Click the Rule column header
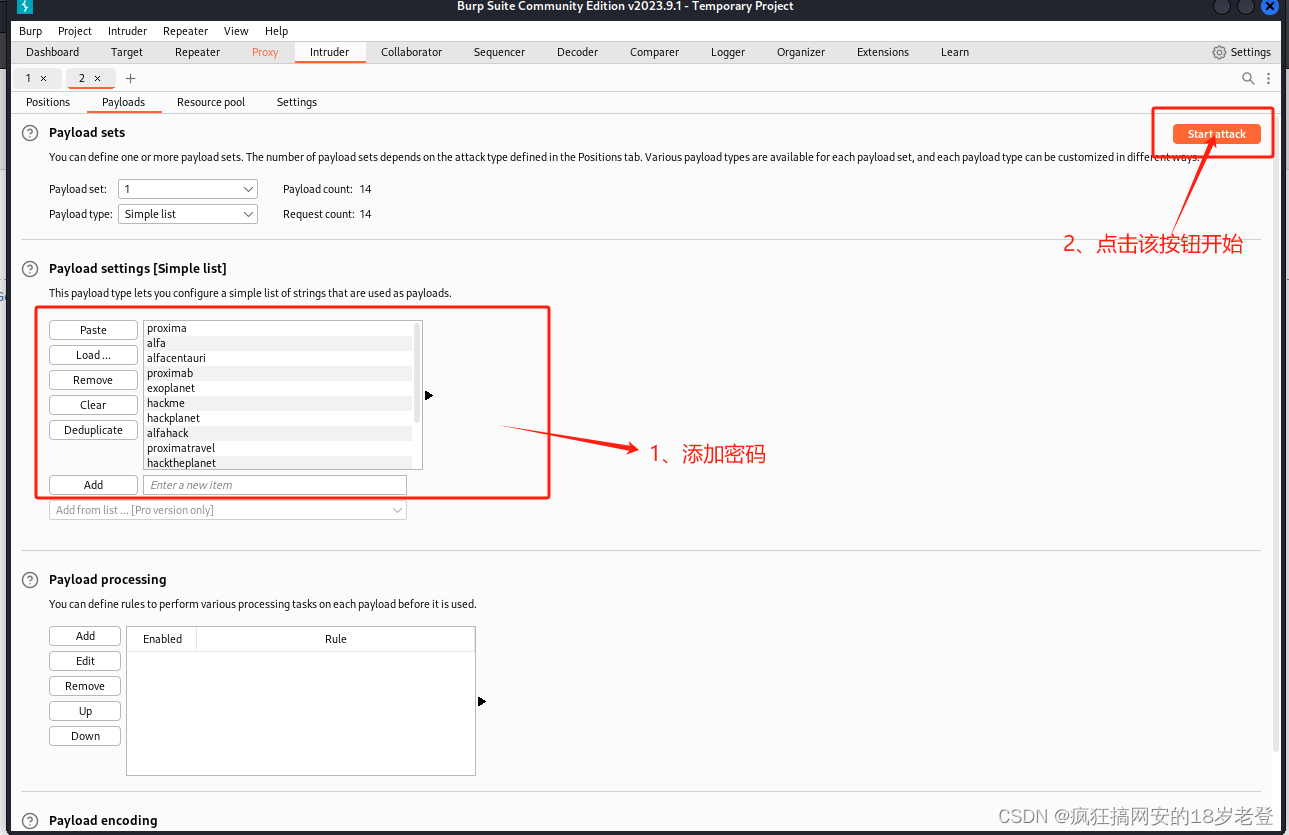This screenshot has width=1289, height=835. (336, 639)
